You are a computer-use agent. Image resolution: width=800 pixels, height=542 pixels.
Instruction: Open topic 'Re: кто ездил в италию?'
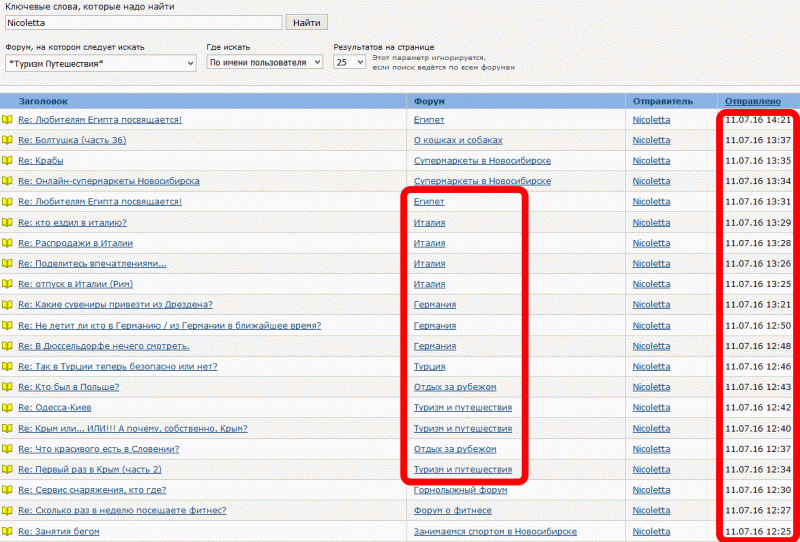click(73, 222)
